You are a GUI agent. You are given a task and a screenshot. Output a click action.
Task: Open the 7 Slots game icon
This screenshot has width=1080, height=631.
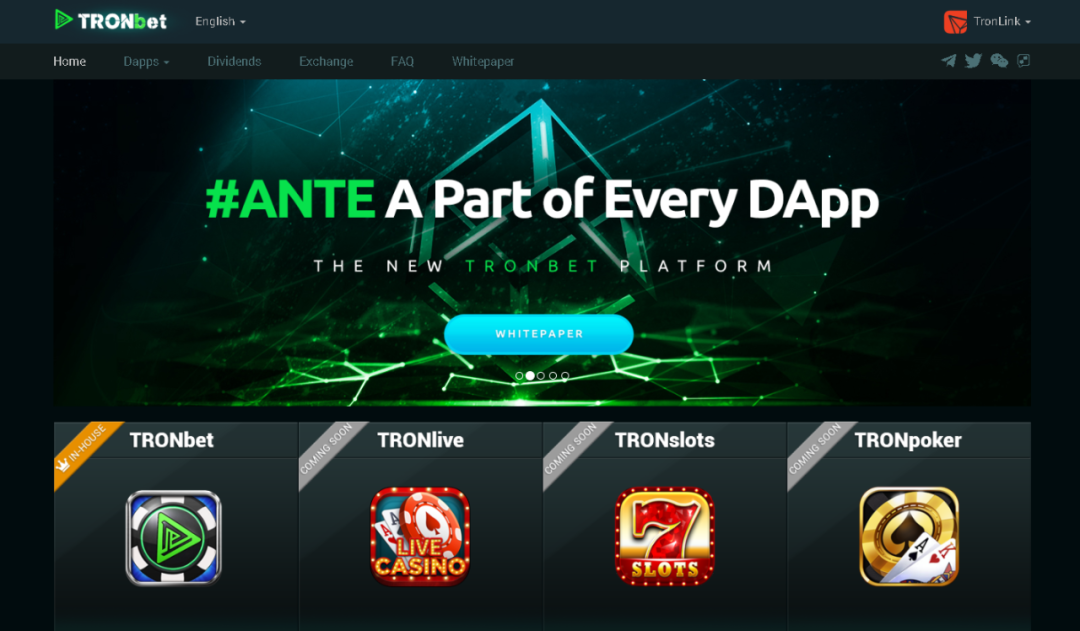click(664, 537)
